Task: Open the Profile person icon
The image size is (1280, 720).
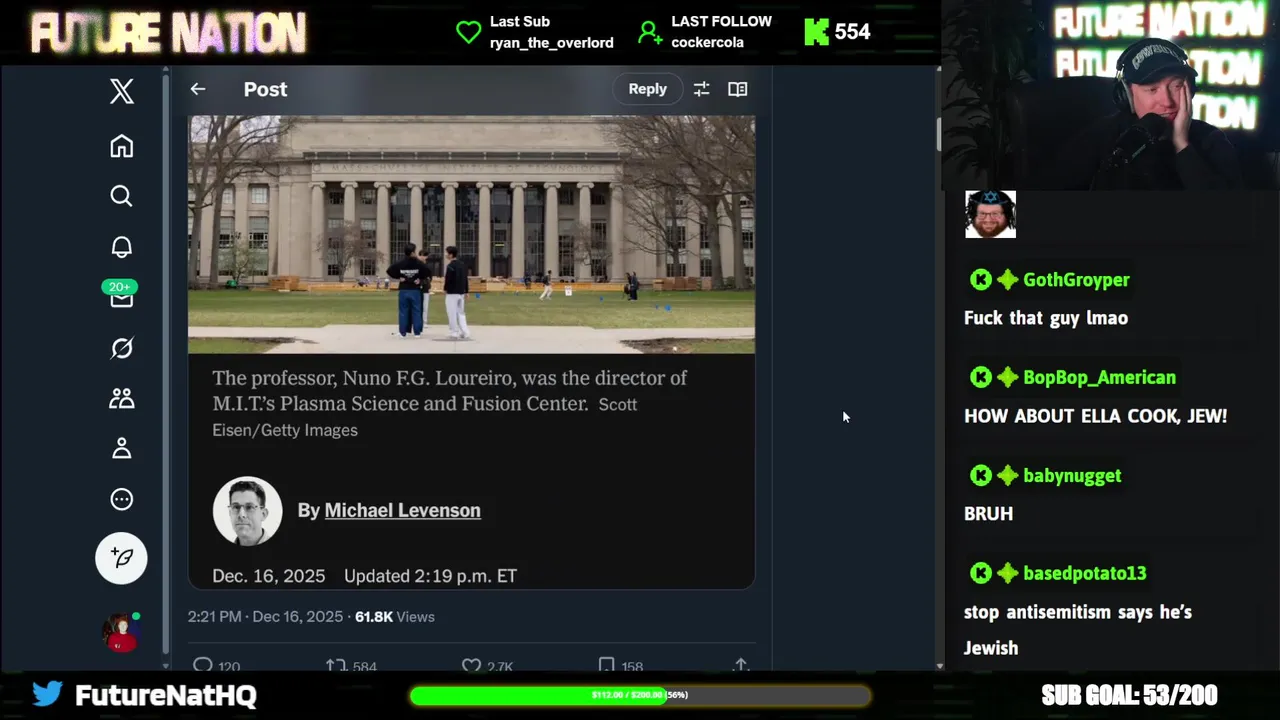Action: click(121, 449)
